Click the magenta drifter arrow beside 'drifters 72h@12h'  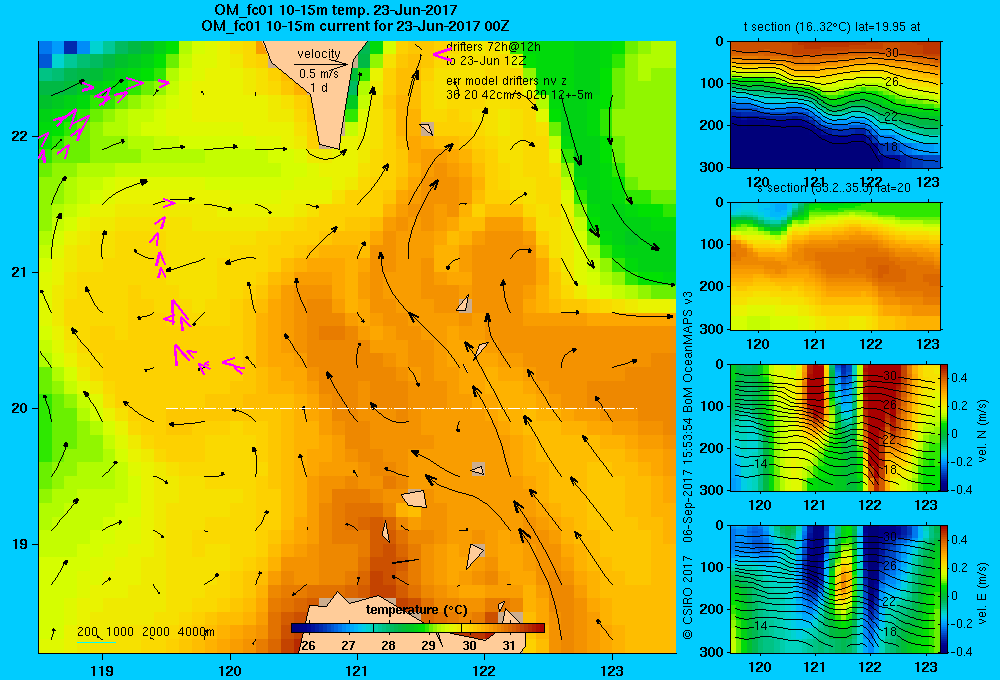point(441,54)
